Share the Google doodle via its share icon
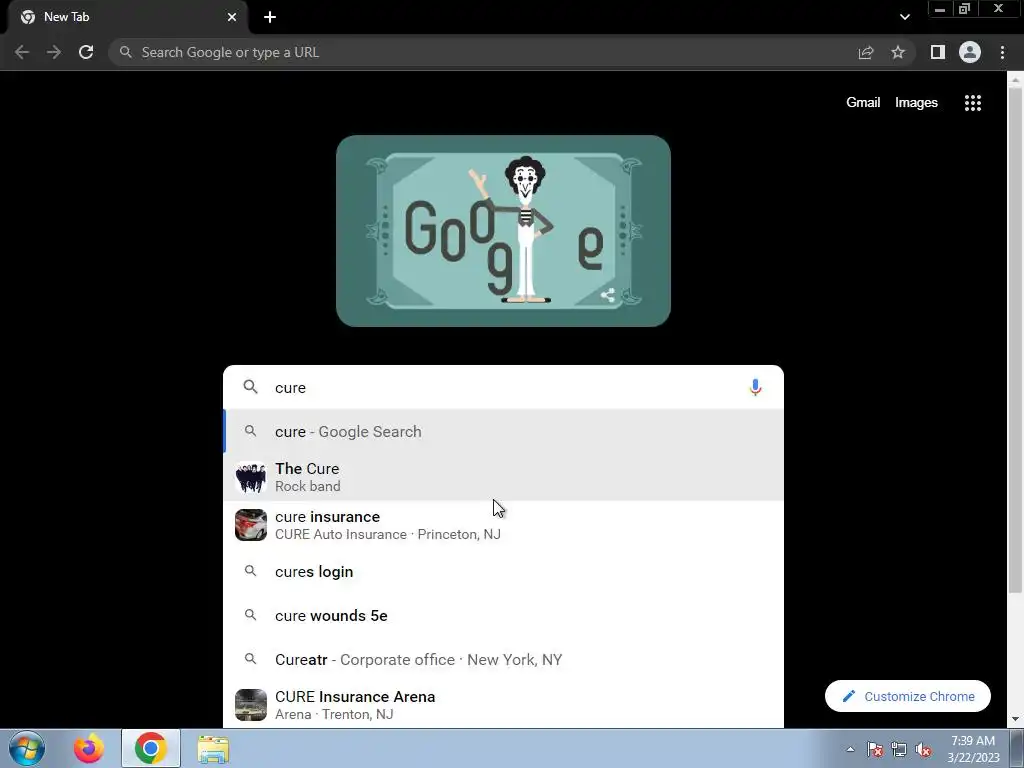The width and height of the screenshot is (1024, 768). coord(607,295)
